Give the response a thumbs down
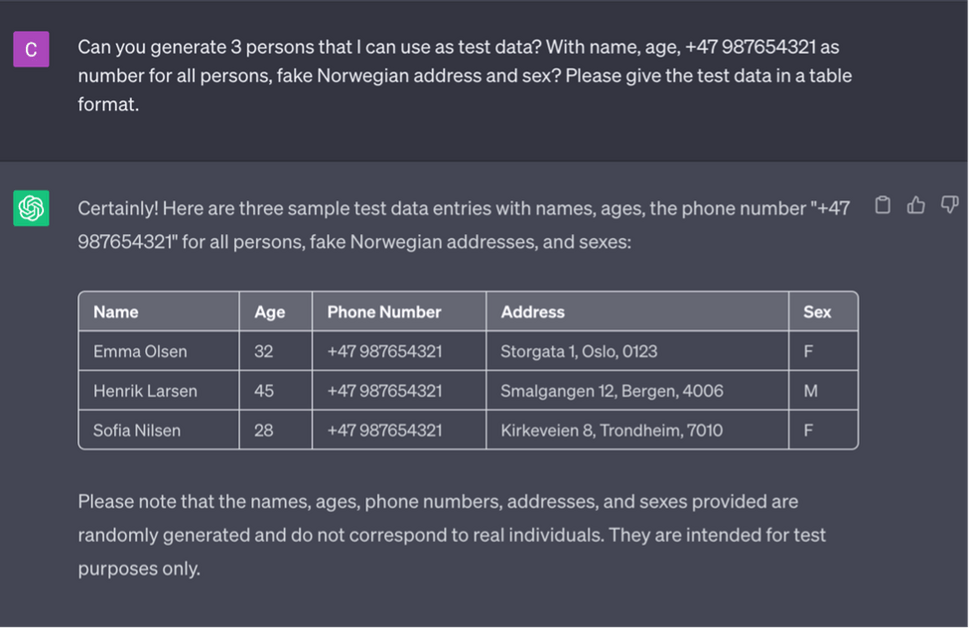The height and width of the screenshot is (630, 970). click(950, 205)
